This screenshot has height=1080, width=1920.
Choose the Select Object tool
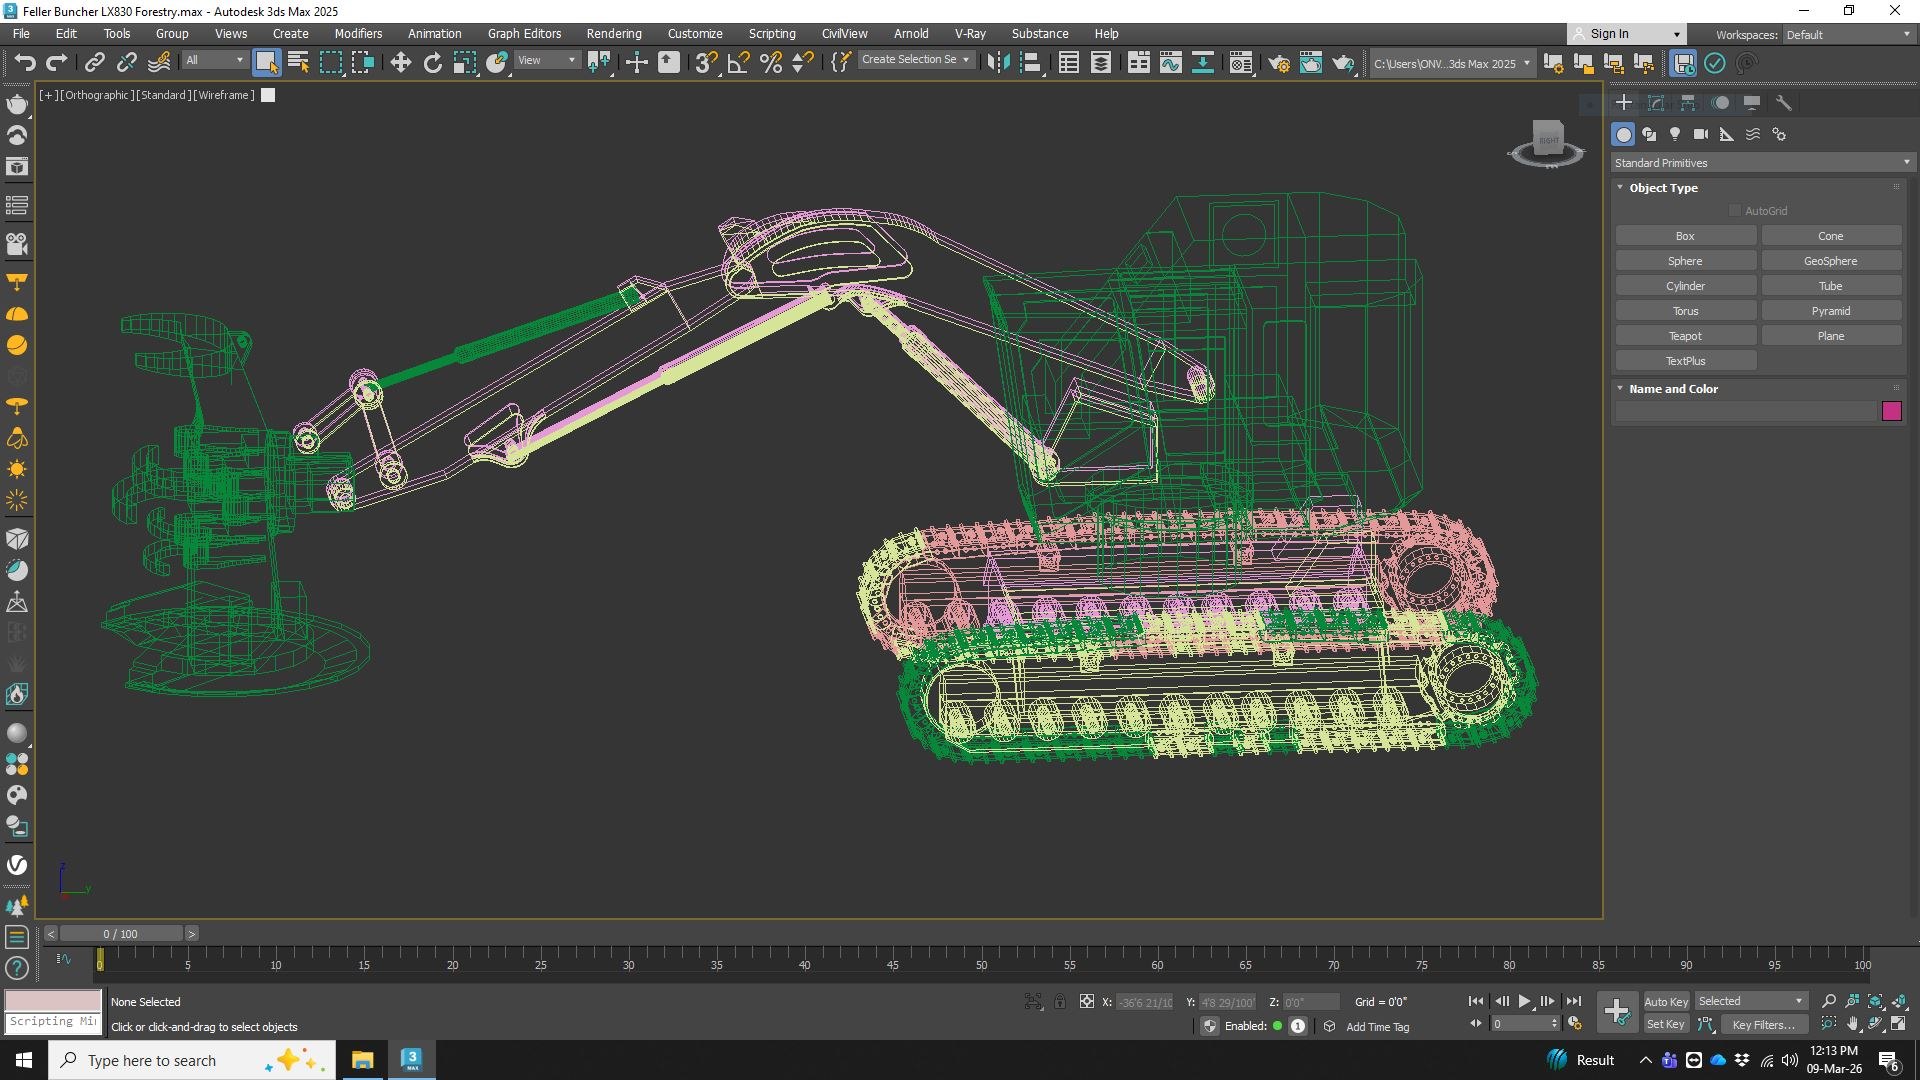coord(266,63)
